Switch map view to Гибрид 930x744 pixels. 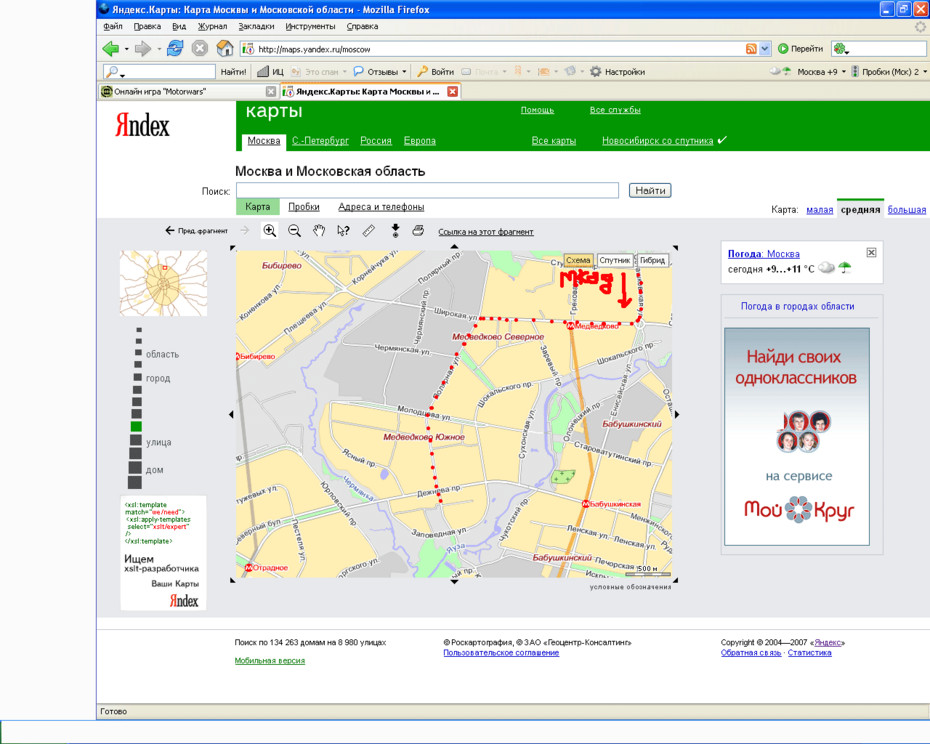pyautogui.click(x=652, y=260)
